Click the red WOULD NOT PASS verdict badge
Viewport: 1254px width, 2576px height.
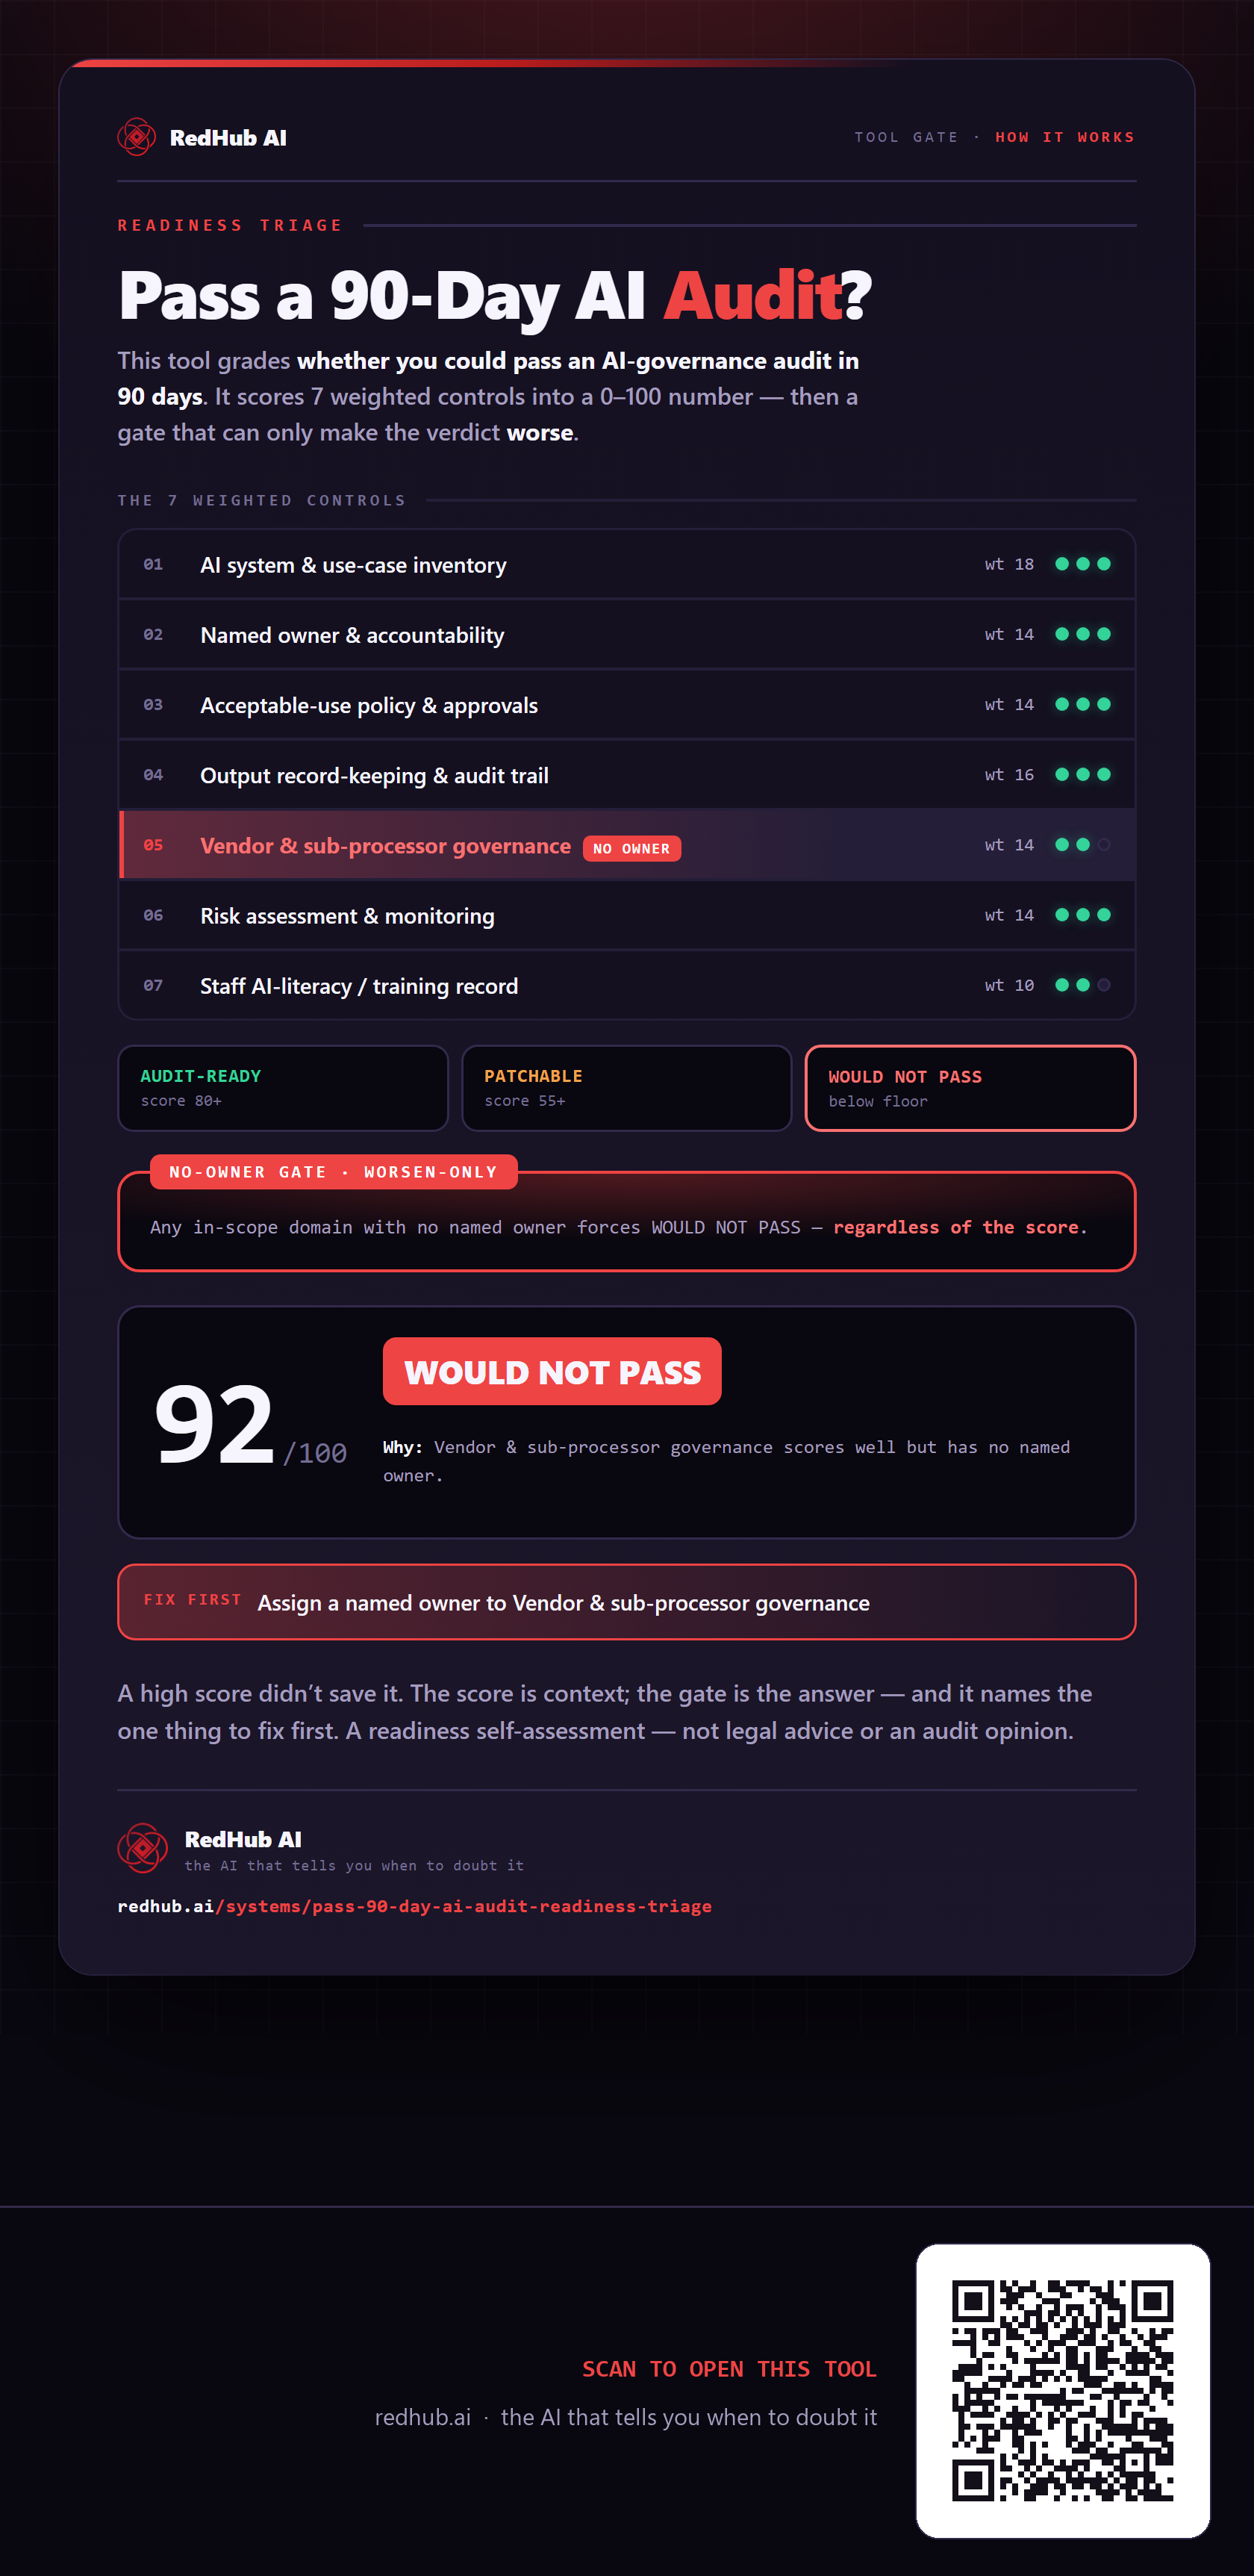[x=552, y=1371]
